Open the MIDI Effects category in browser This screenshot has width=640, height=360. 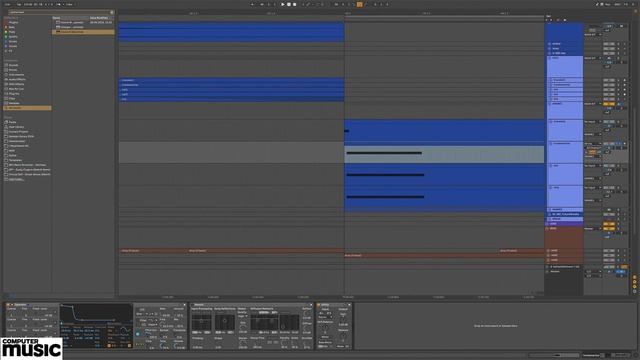[x=17, y=84]
